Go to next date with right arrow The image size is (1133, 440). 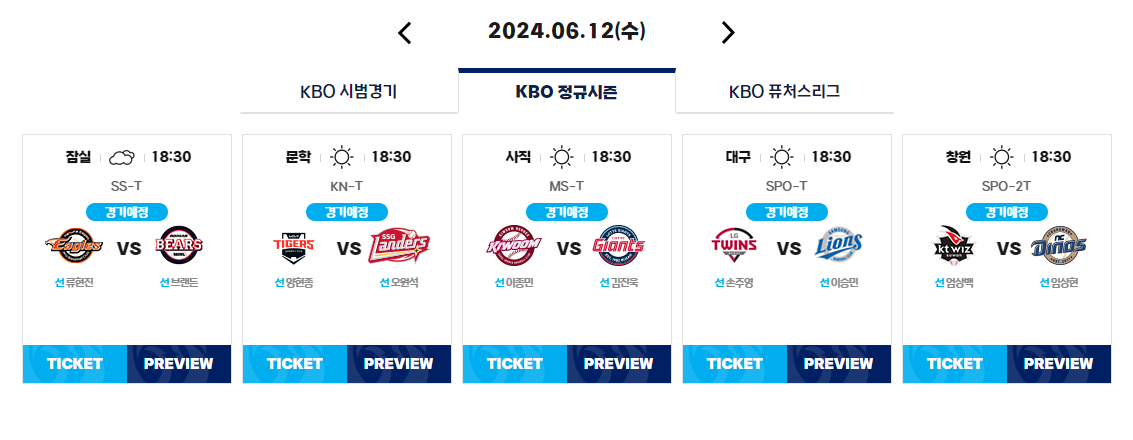pos(728,33)
